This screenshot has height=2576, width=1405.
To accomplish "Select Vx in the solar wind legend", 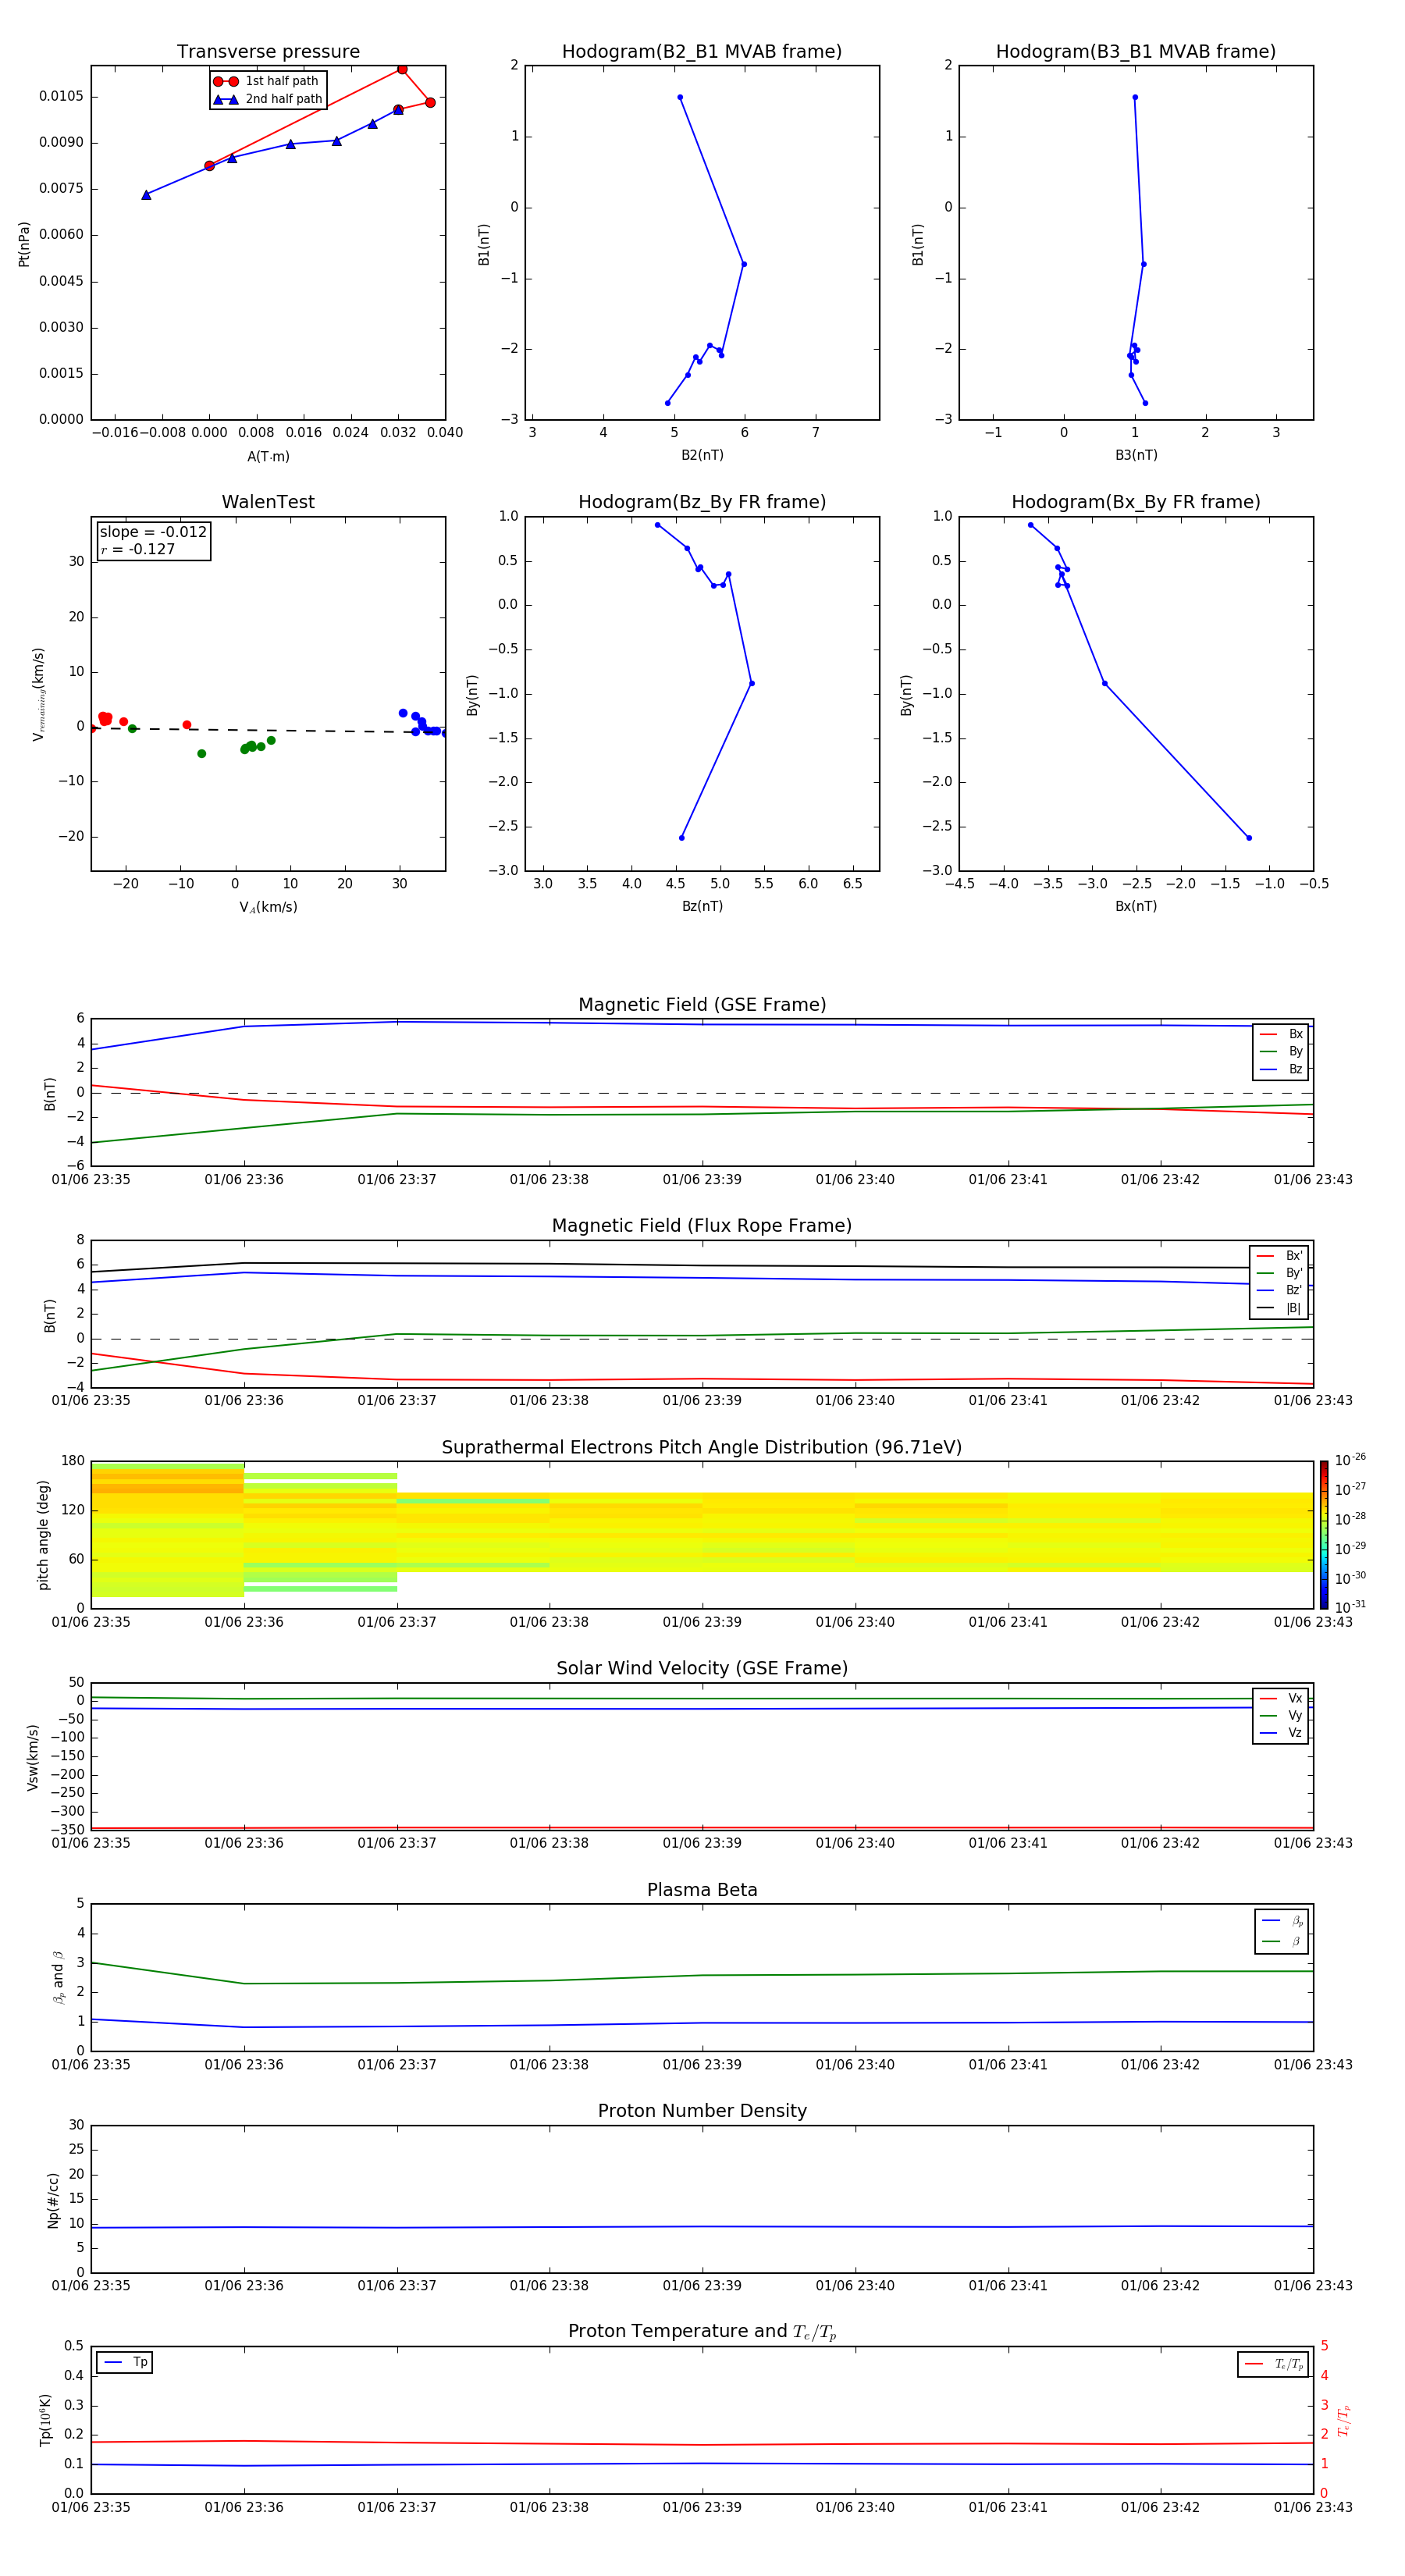I will [1281, 1698].
